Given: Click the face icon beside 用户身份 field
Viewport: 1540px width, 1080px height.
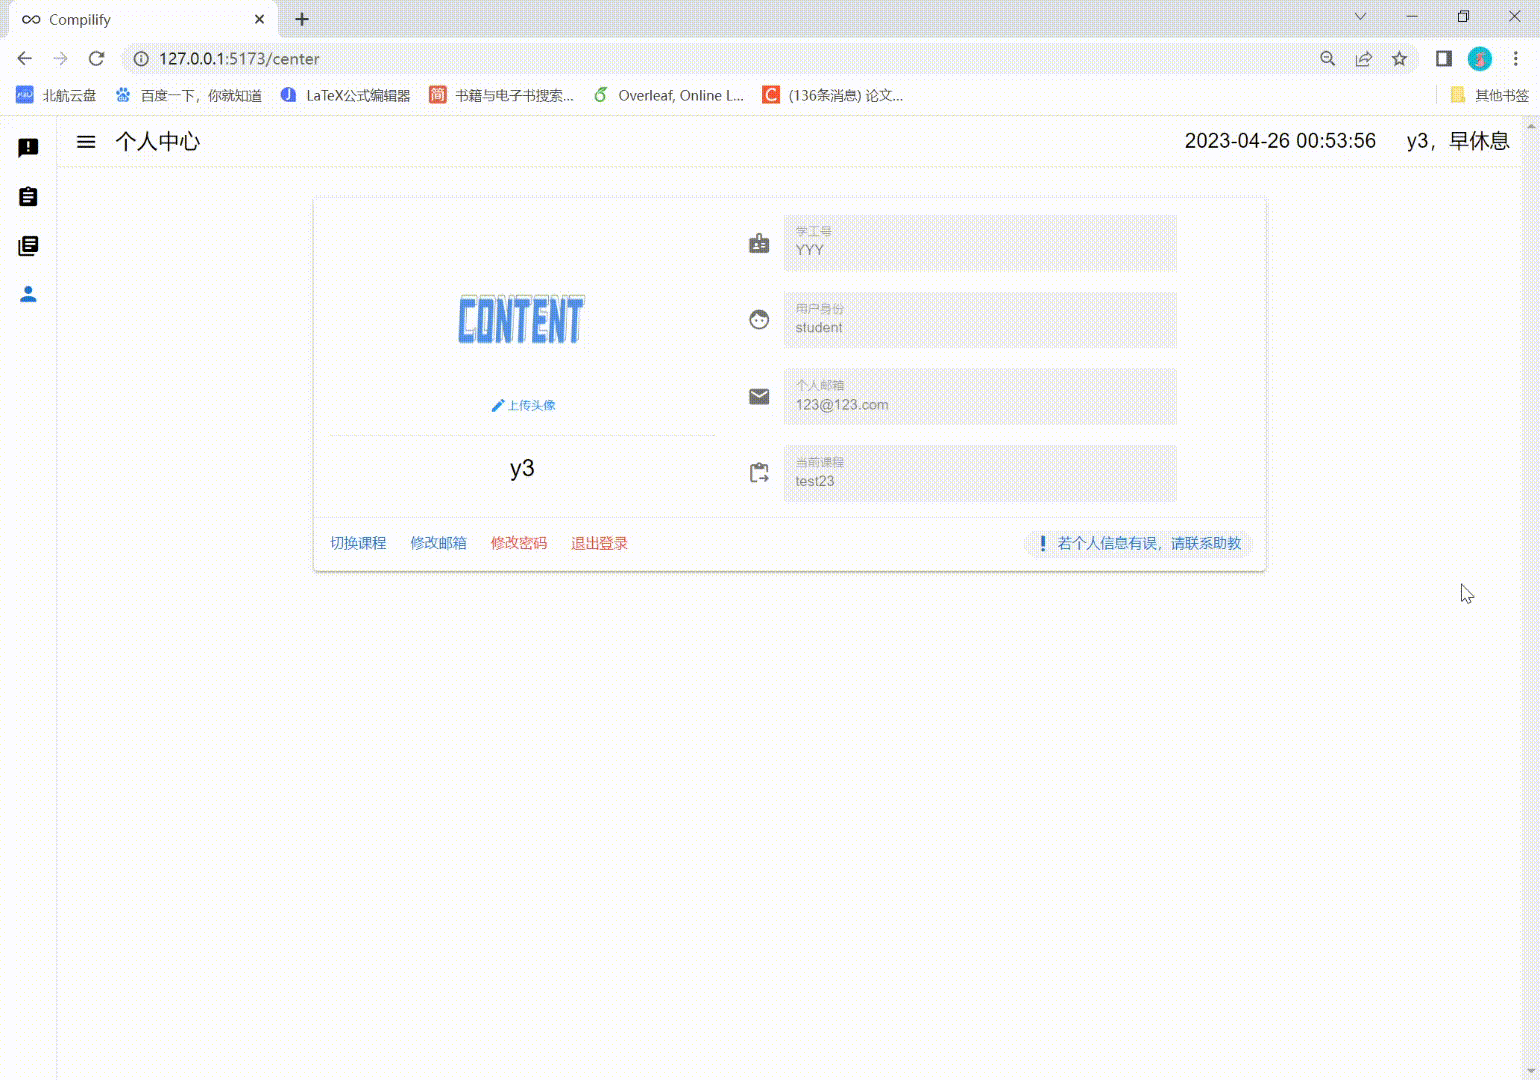Looking at the screenshot, I should point(759,319).
